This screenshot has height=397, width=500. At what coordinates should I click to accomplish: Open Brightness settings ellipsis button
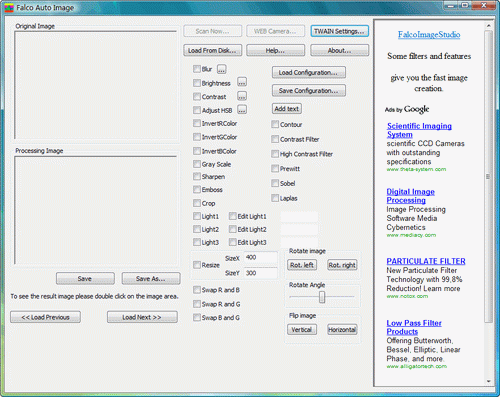[242, 82]
